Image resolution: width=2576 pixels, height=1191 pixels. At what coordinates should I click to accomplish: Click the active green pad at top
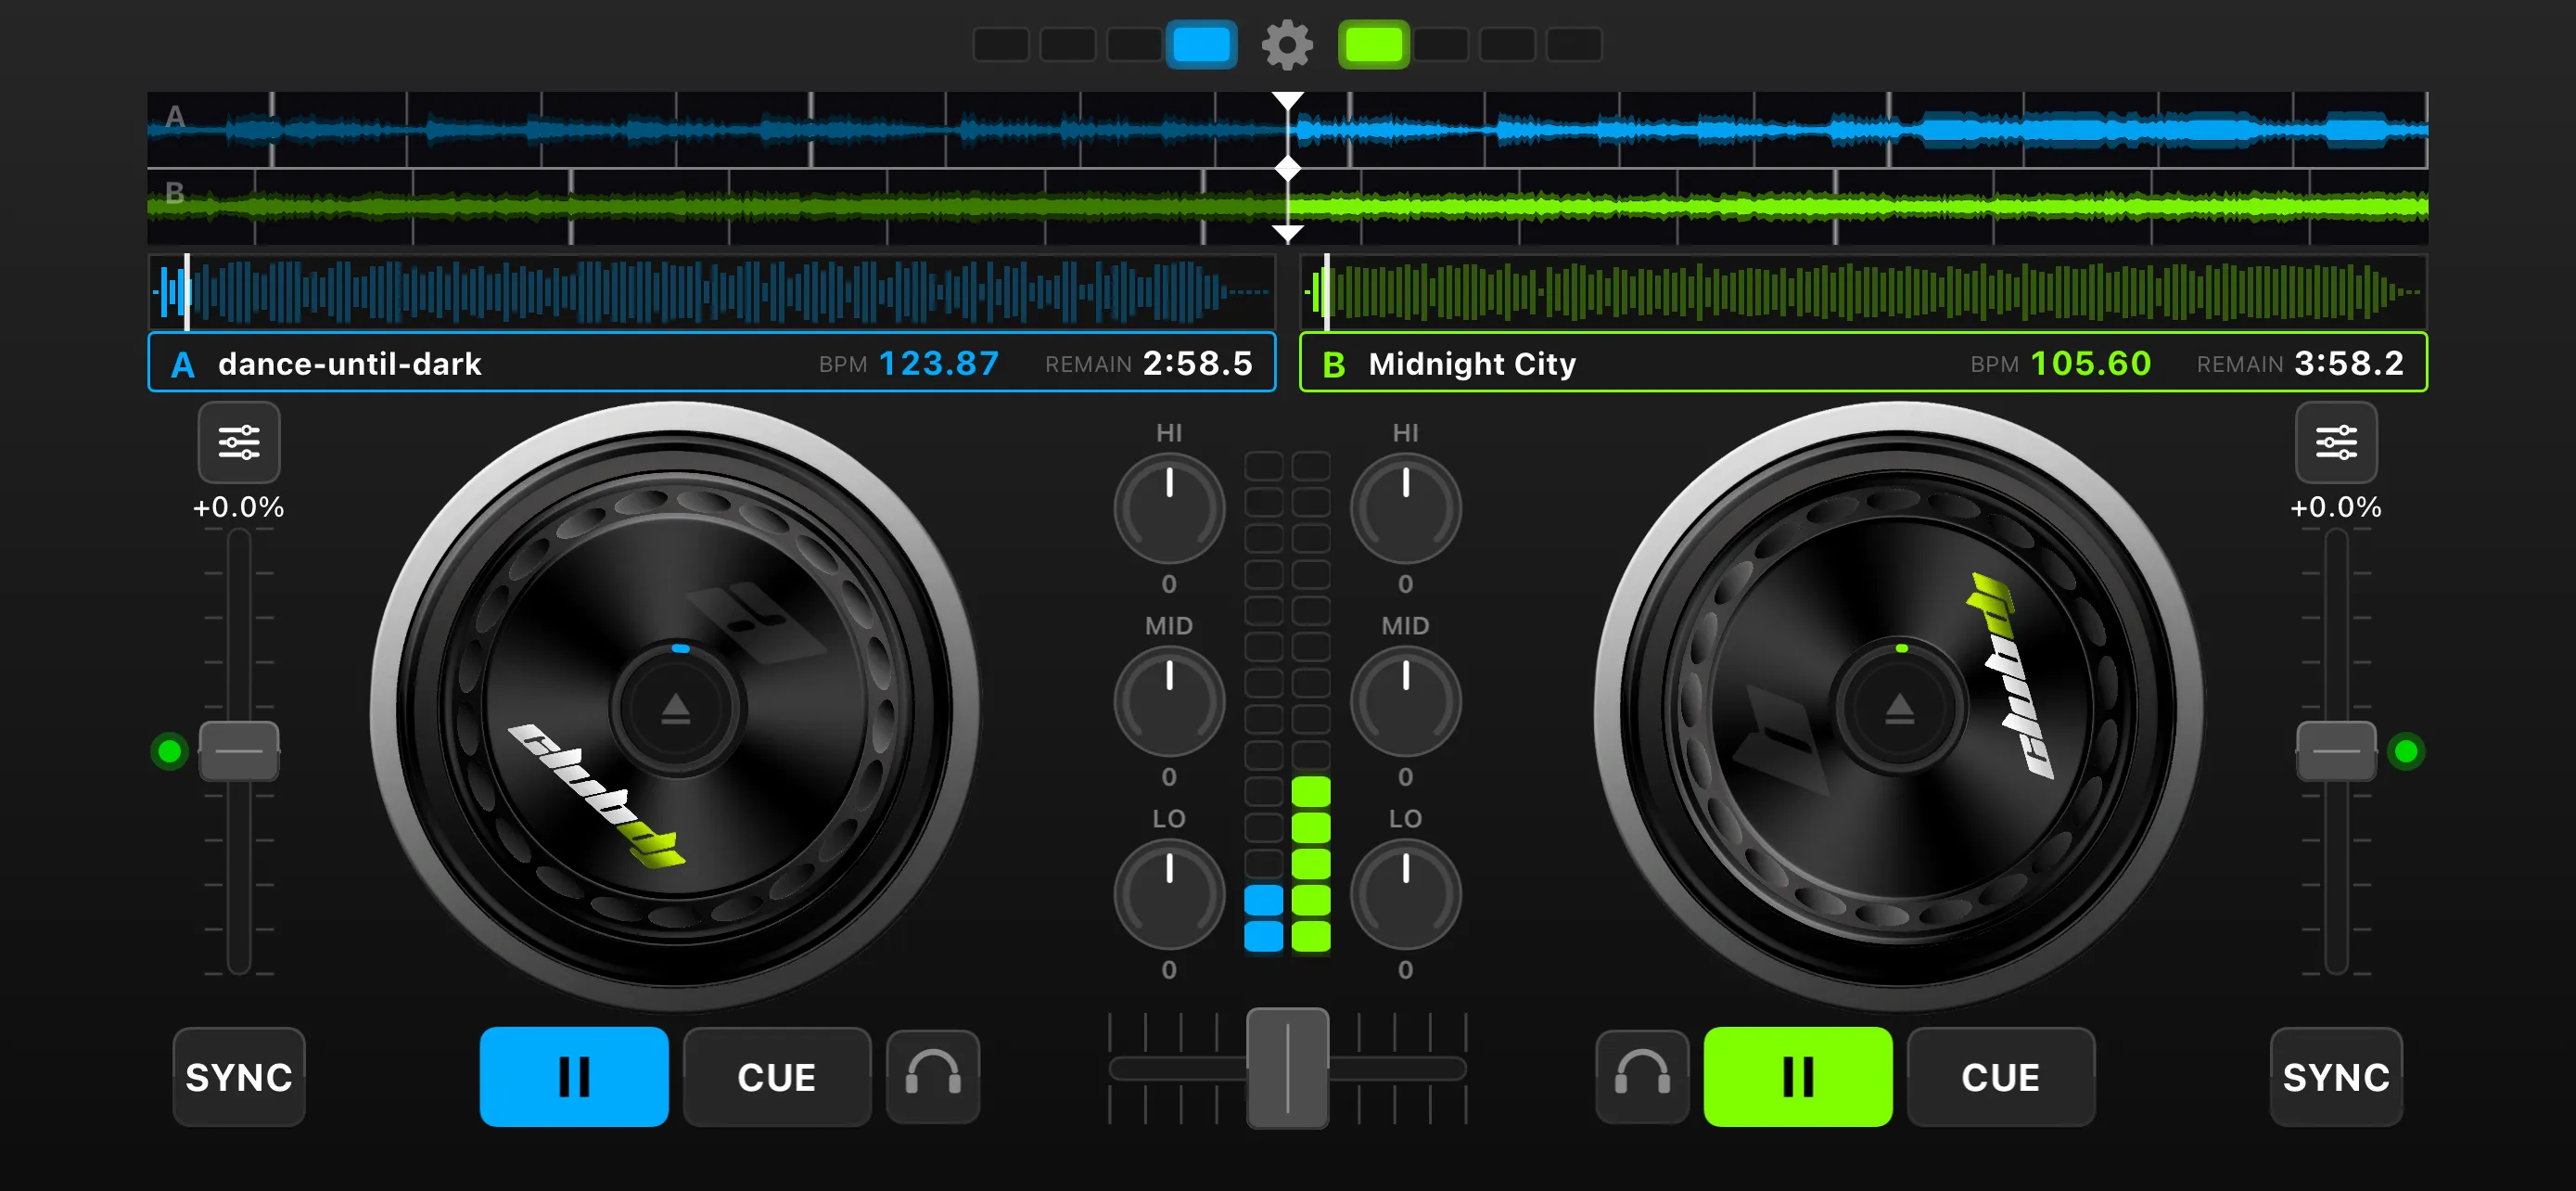pos(1373,45)
